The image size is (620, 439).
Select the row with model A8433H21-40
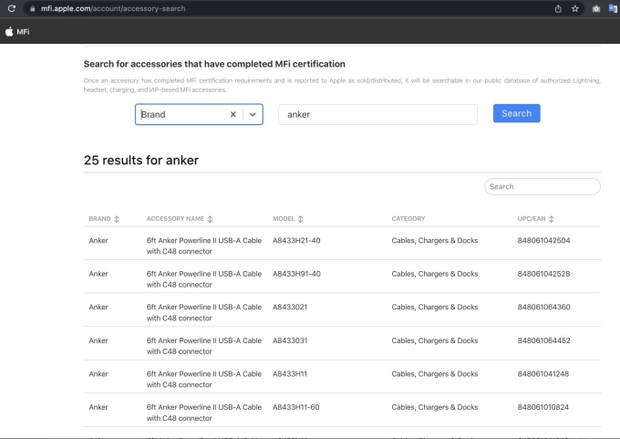[296, 241]
